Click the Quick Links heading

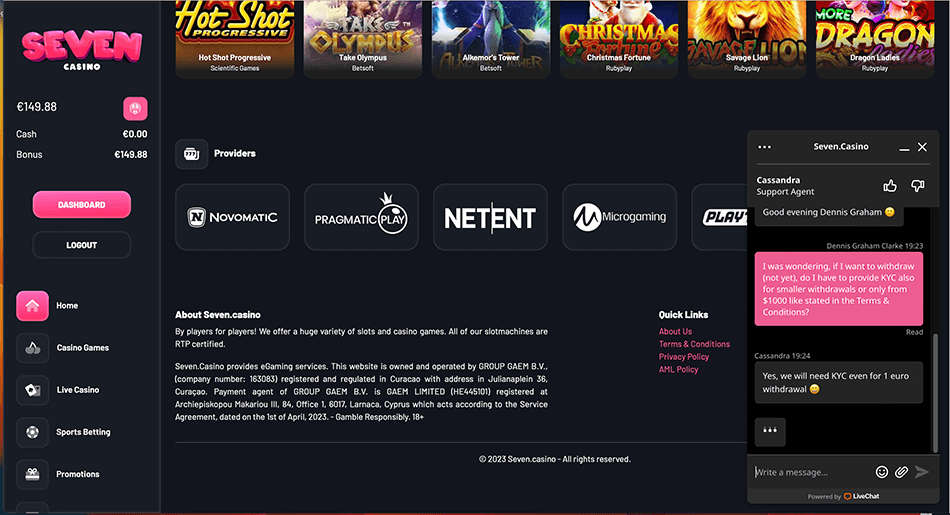(x=683, y=314)
